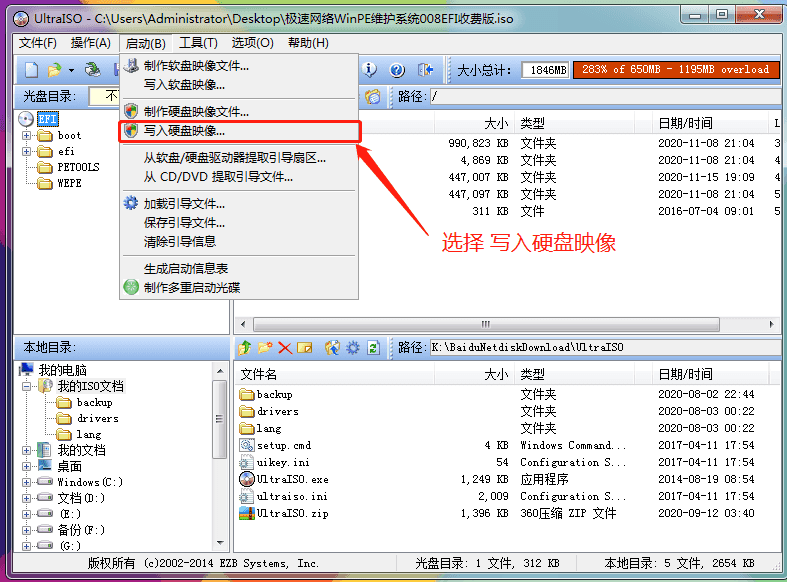Open the 工具(T) menu
The image size is (787, 582).
[198, 43]
